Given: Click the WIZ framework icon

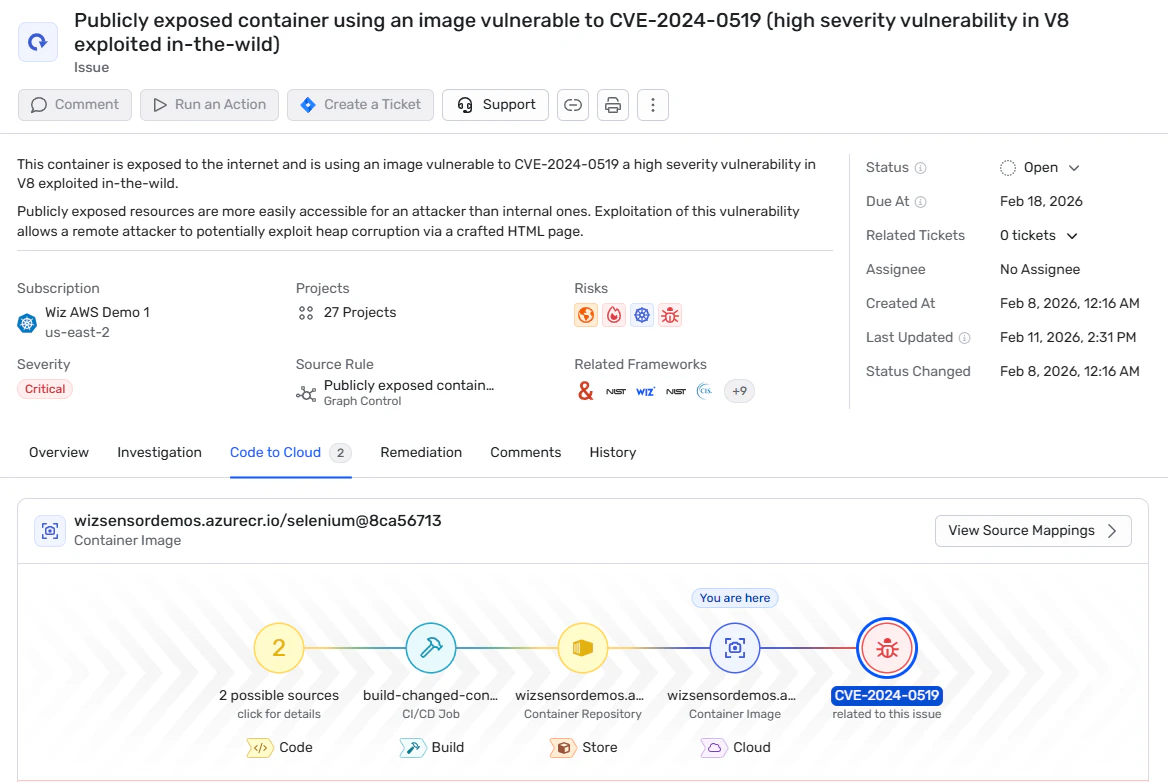Looking at the screenshot, I should [645, 391].
